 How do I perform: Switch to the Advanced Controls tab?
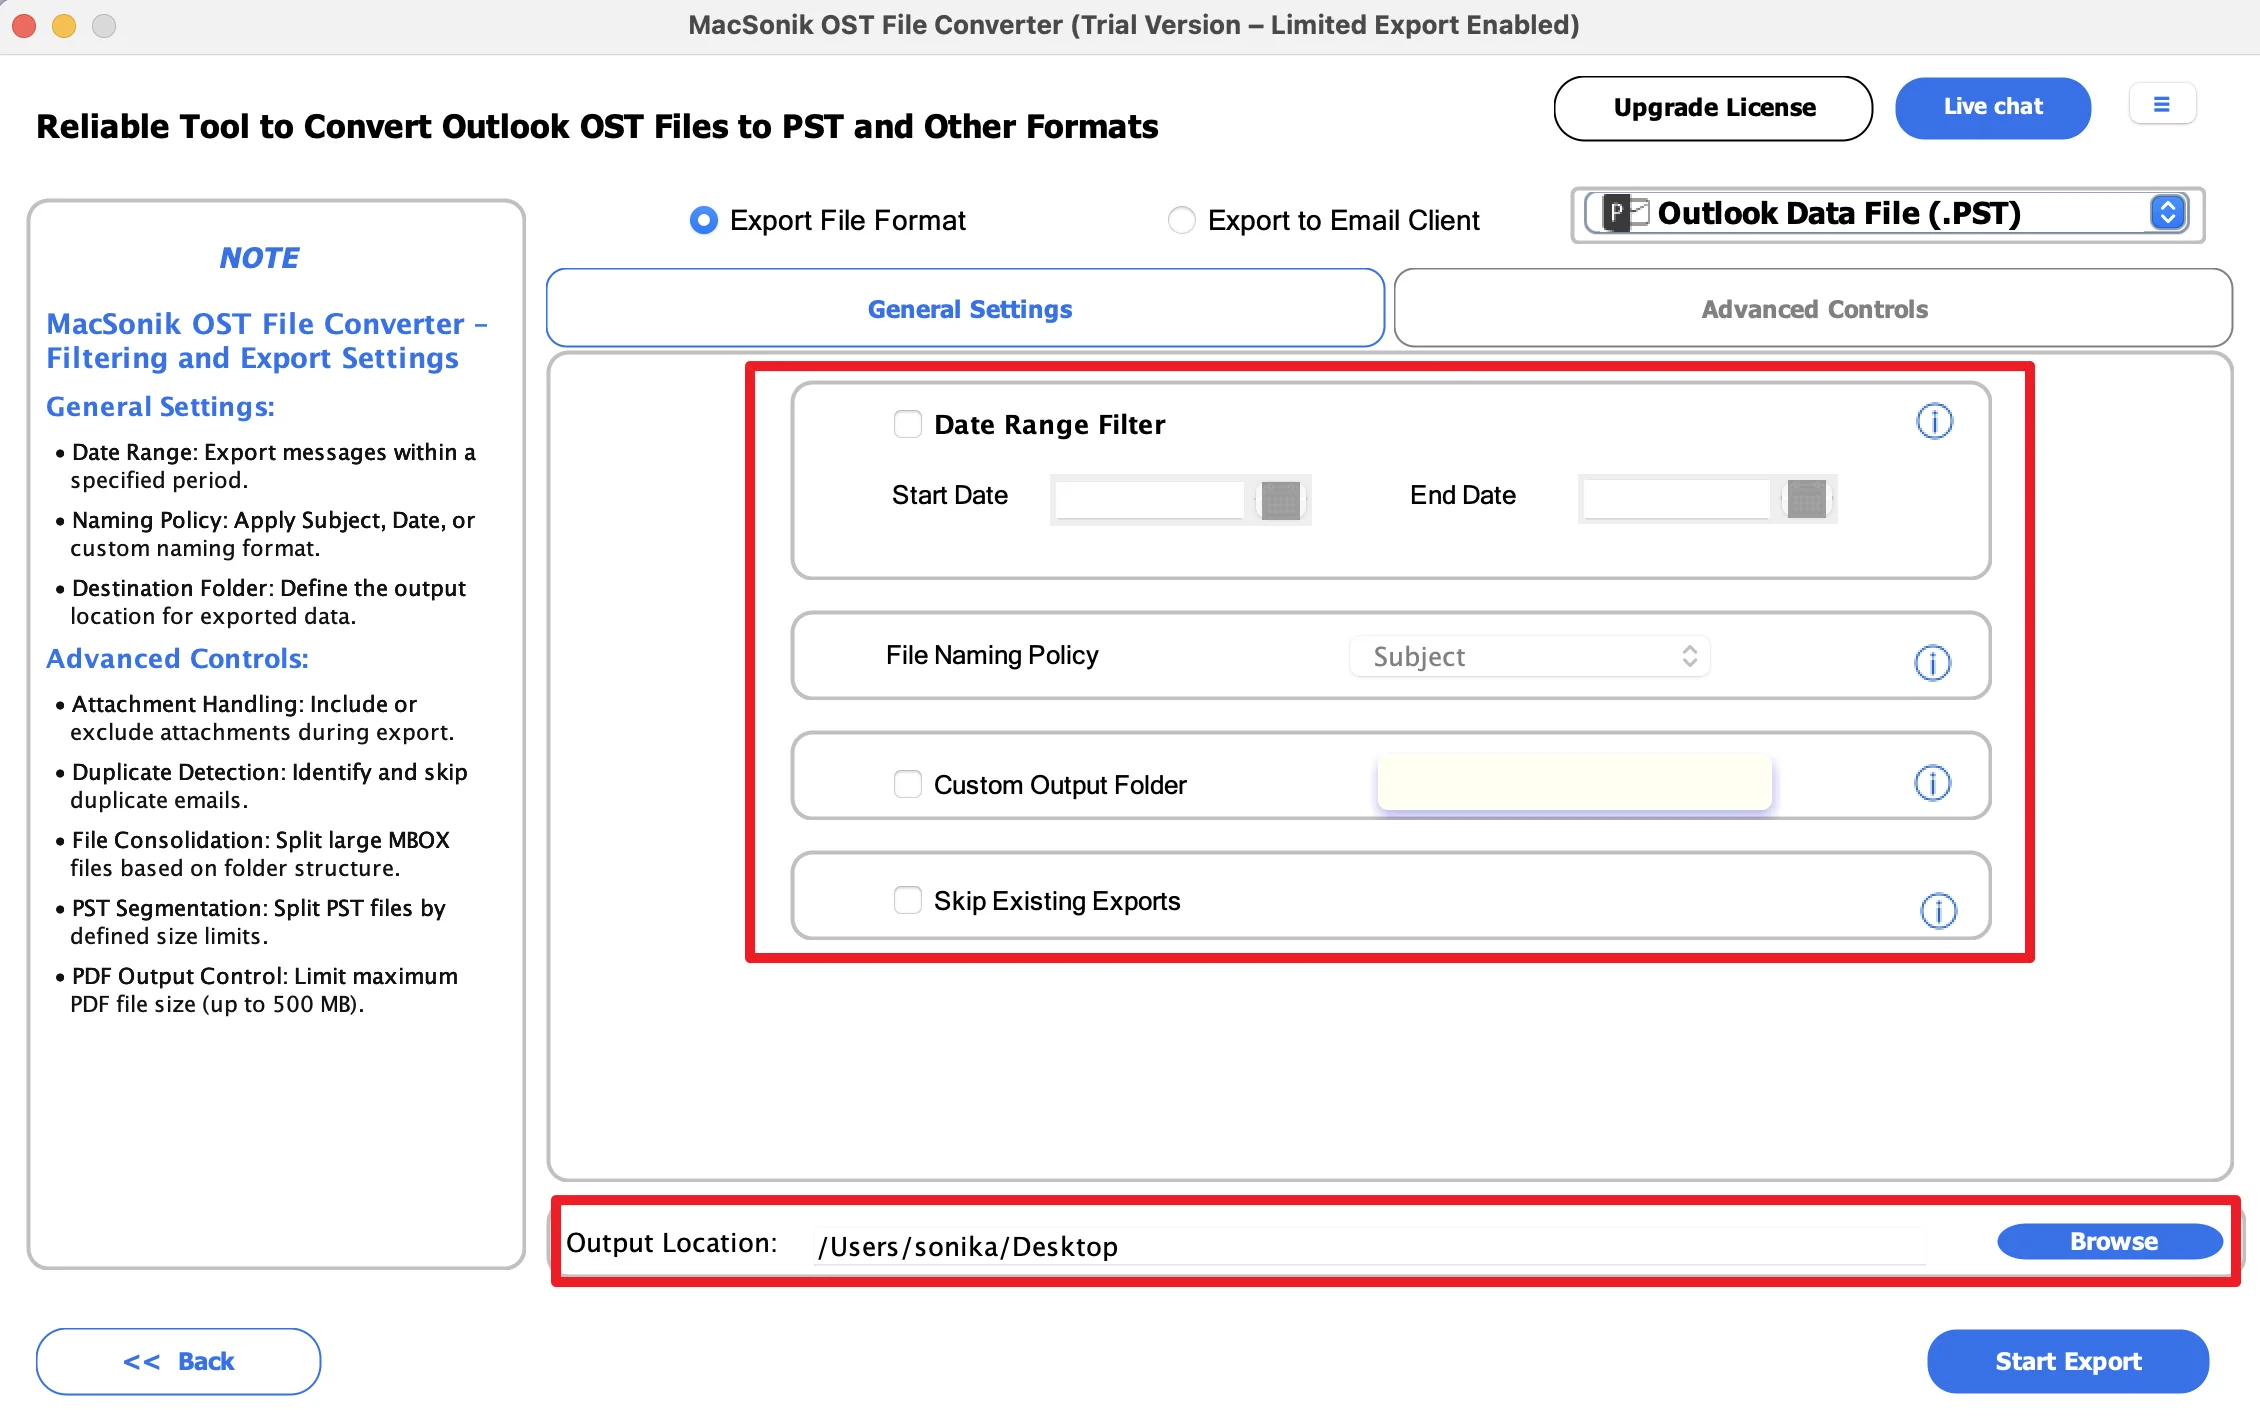(1812, 308)
